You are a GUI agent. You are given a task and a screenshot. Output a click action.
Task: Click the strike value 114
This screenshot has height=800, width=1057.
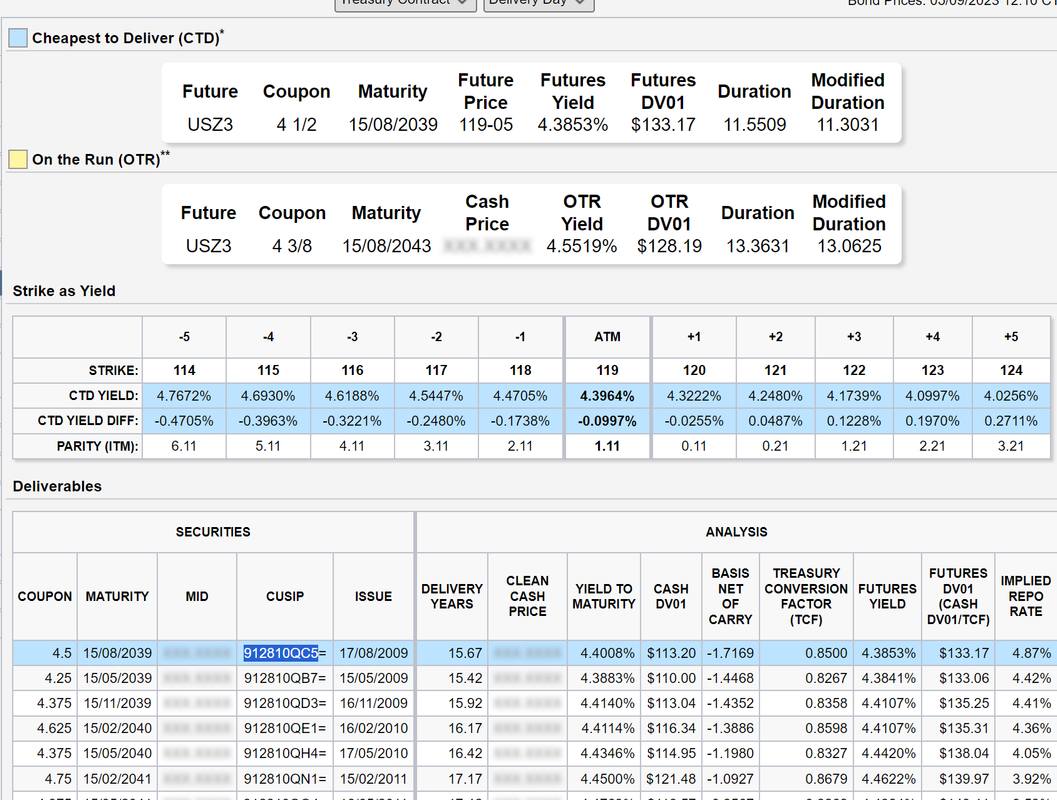[x=184, y=370]
